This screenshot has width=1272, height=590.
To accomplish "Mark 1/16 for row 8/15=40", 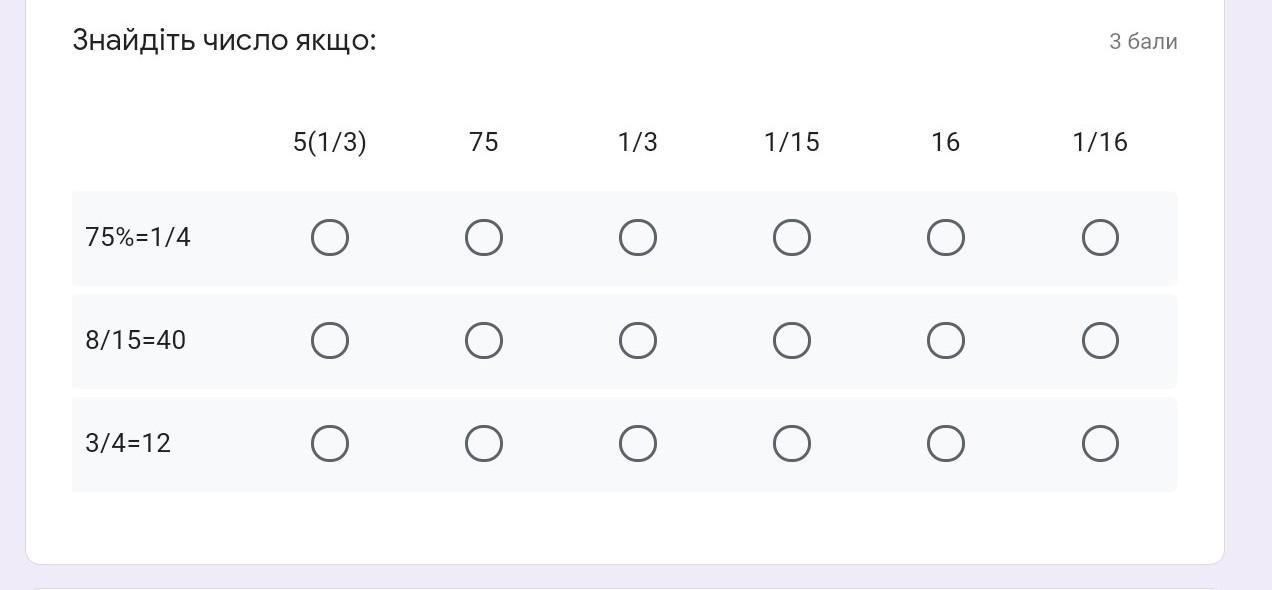I will click(x=1100, y=341).
